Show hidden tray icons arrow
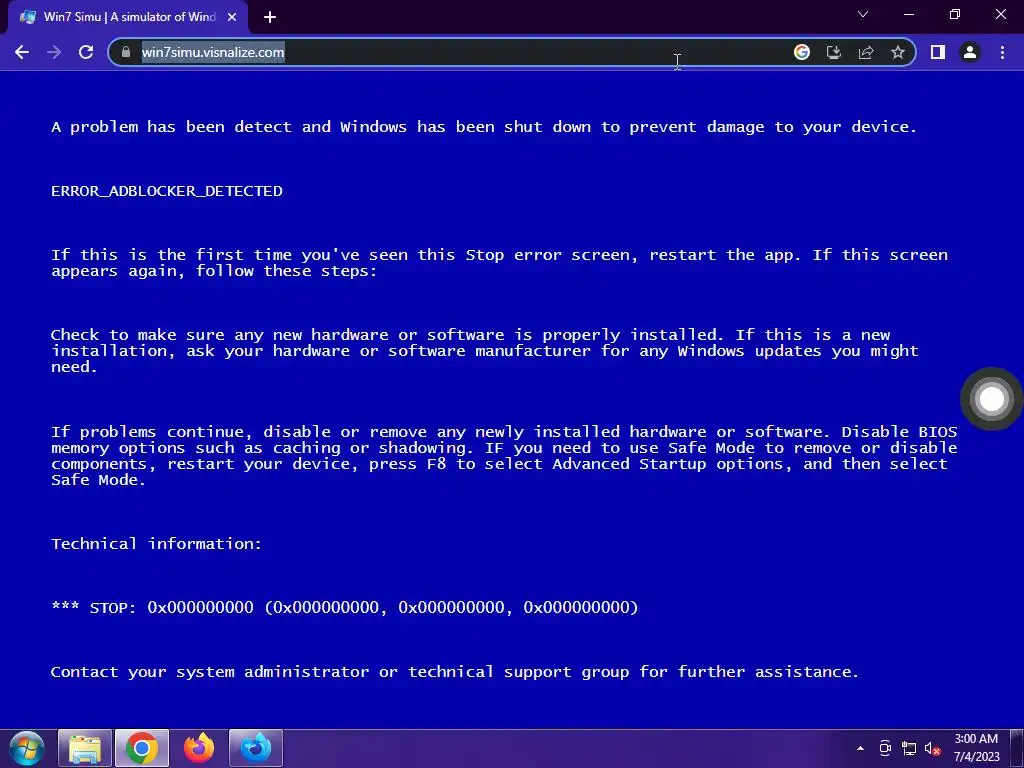Viewport: 1024px width, 768px height. point(860,748)
